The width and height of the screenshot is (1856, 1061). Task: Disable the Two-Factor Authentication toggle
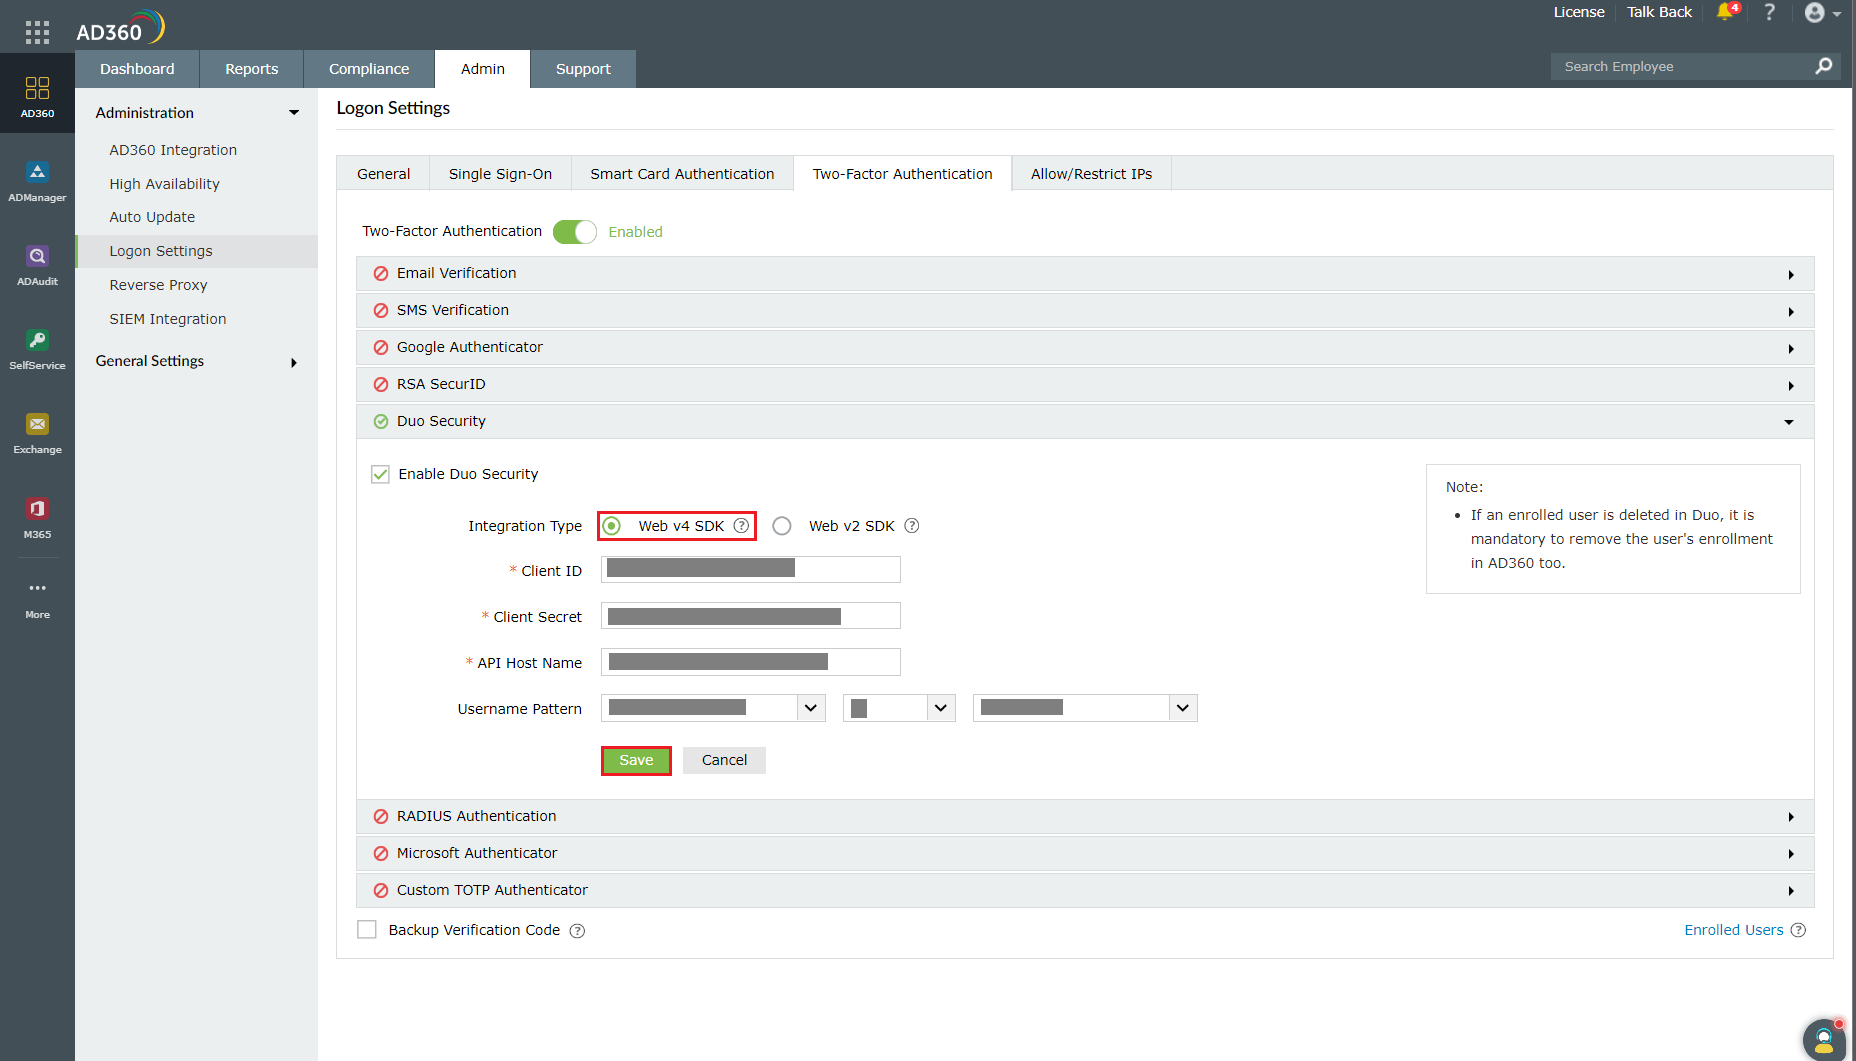tap(575, 231)
